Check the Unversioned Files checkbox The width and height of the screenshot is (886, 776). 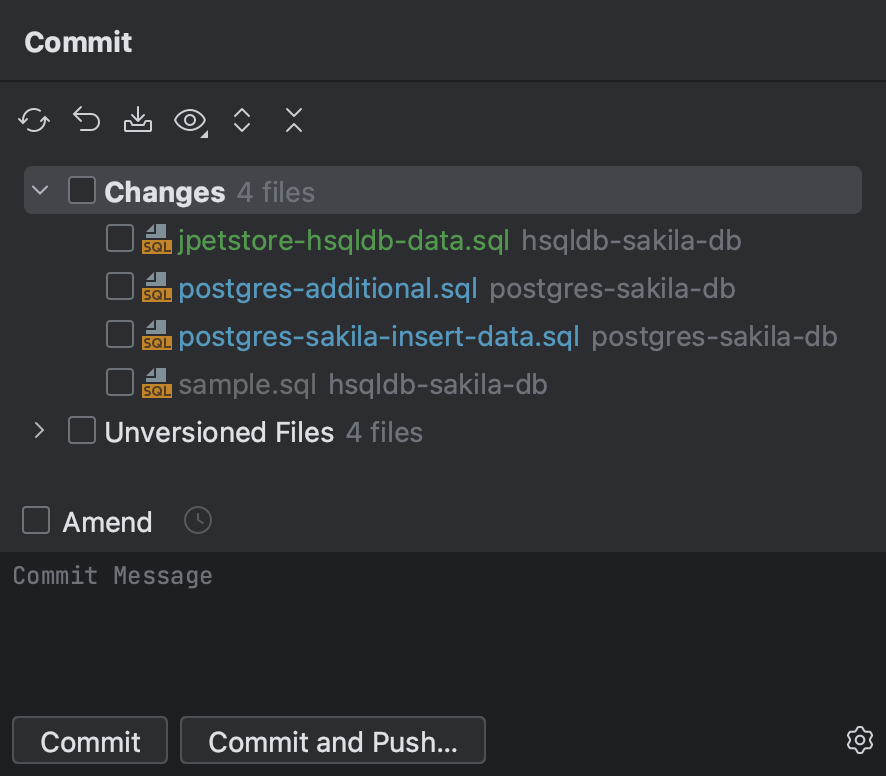point(81,431)
